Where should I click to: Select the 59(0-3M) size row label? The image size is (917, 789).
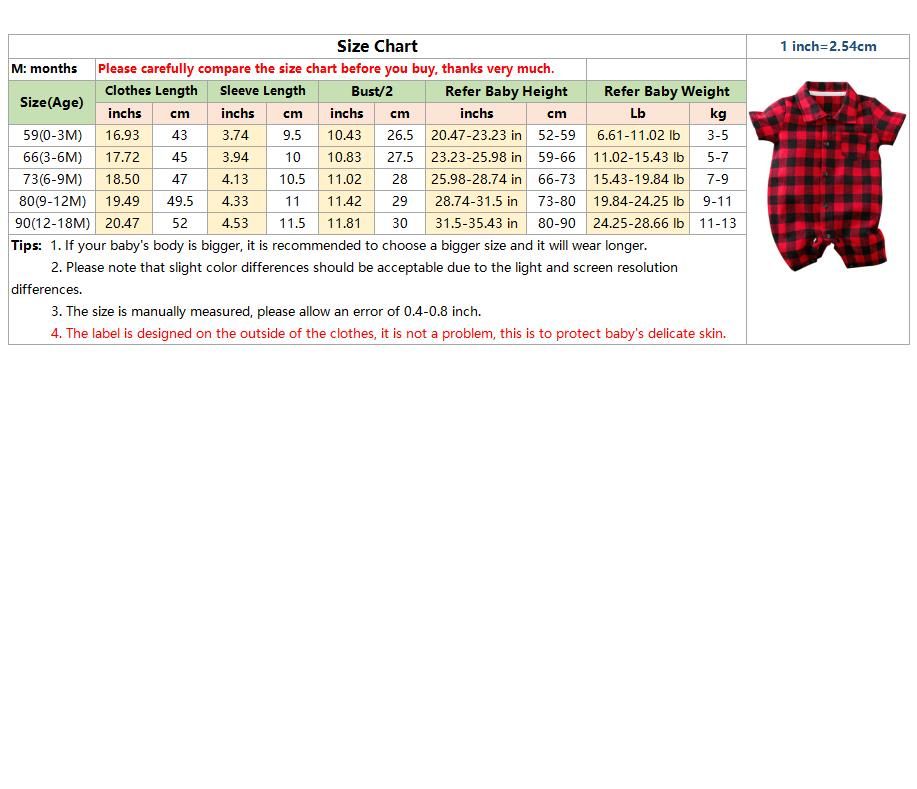click(52, 135)
